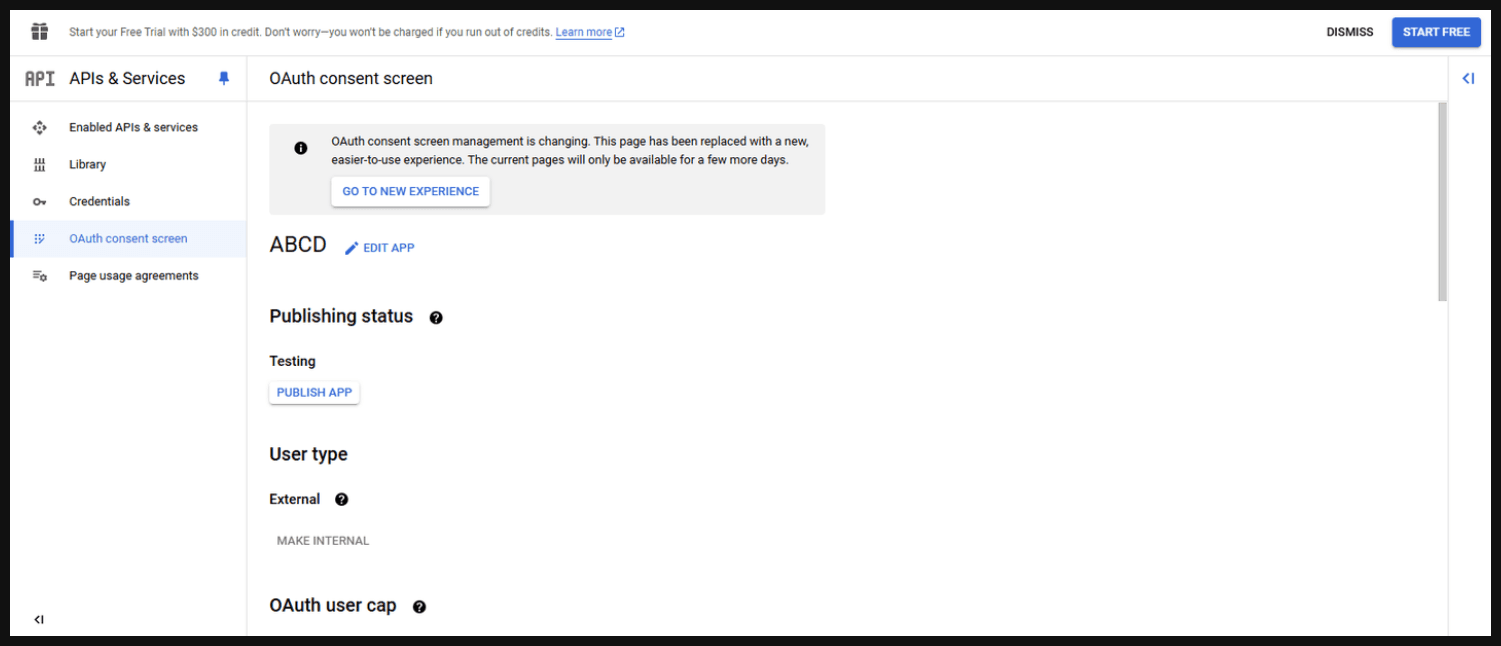Click the API logo icon
This screenshot has height=646, width=1501.
pyautogui.click(x=40, y=79)
